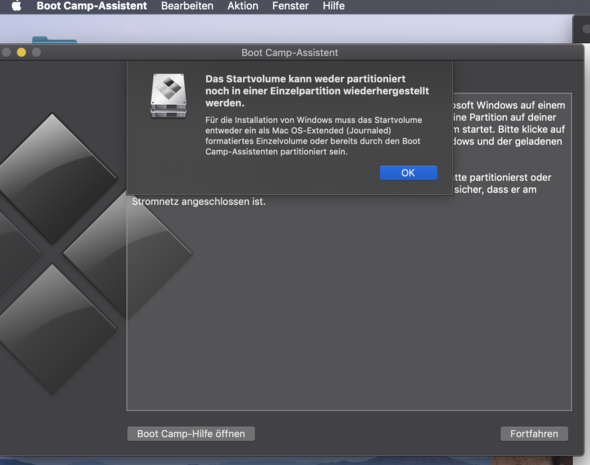Image resolution: width=590 pixels, height=465 pixels.
Task: Select the folder icon on the desktop
Action: 54,40
